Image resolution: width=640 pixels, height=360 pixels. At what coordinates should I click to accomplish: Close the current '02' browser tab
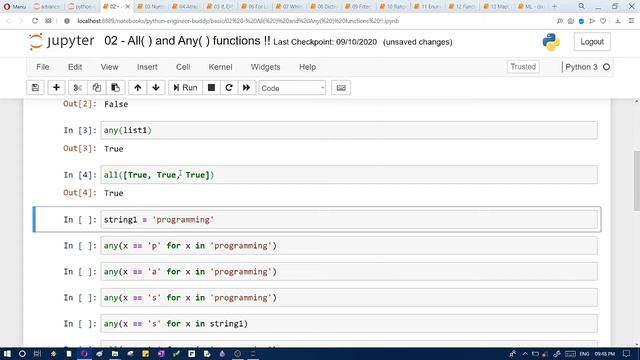tap(128, 7)
